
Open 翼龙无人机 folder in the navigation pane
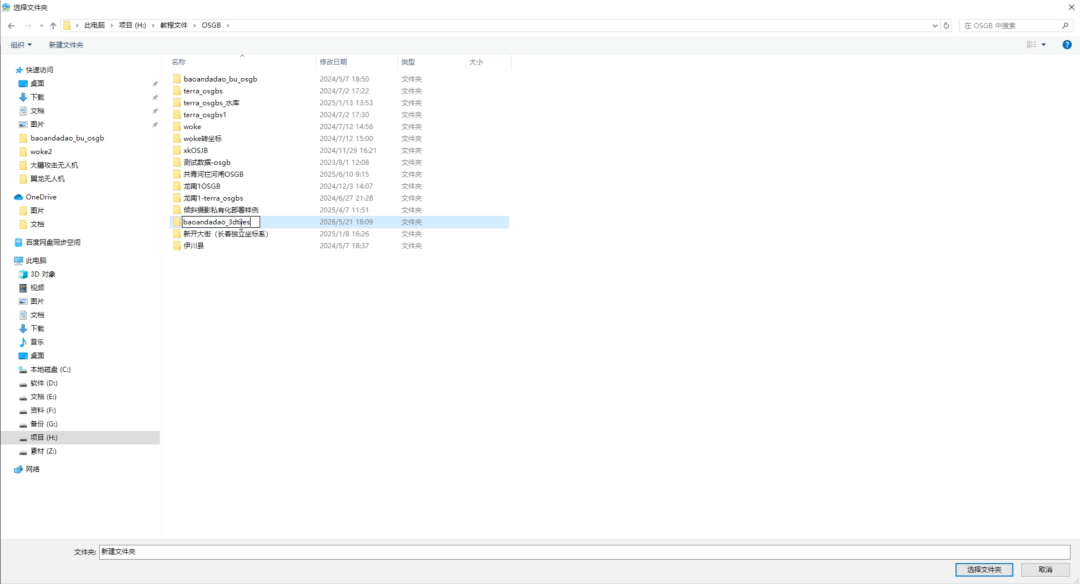47,178
